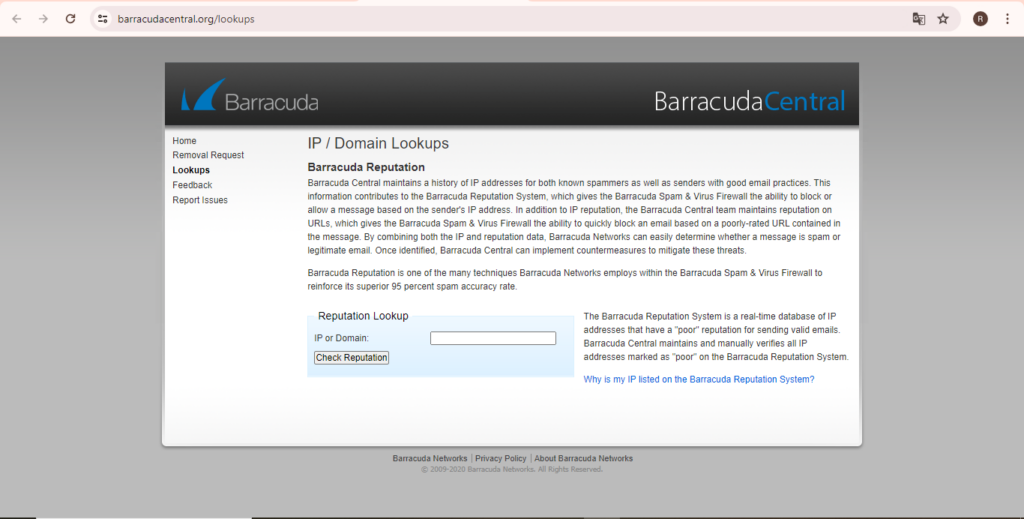
Task: Reload the page with the refresh icon
Action: [x=71, y=19]
